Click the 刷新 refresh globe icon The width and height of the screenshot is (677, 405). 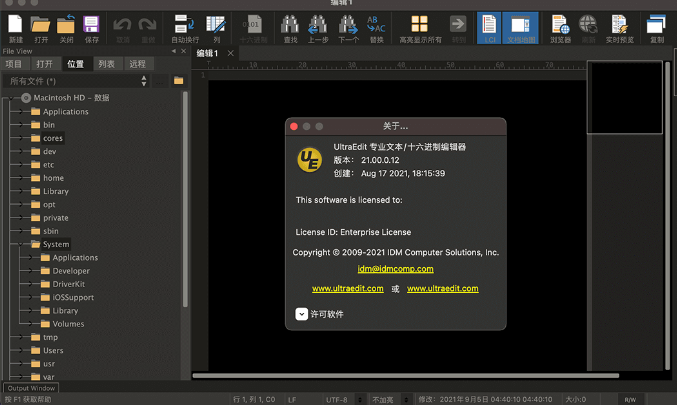point(588,25)
